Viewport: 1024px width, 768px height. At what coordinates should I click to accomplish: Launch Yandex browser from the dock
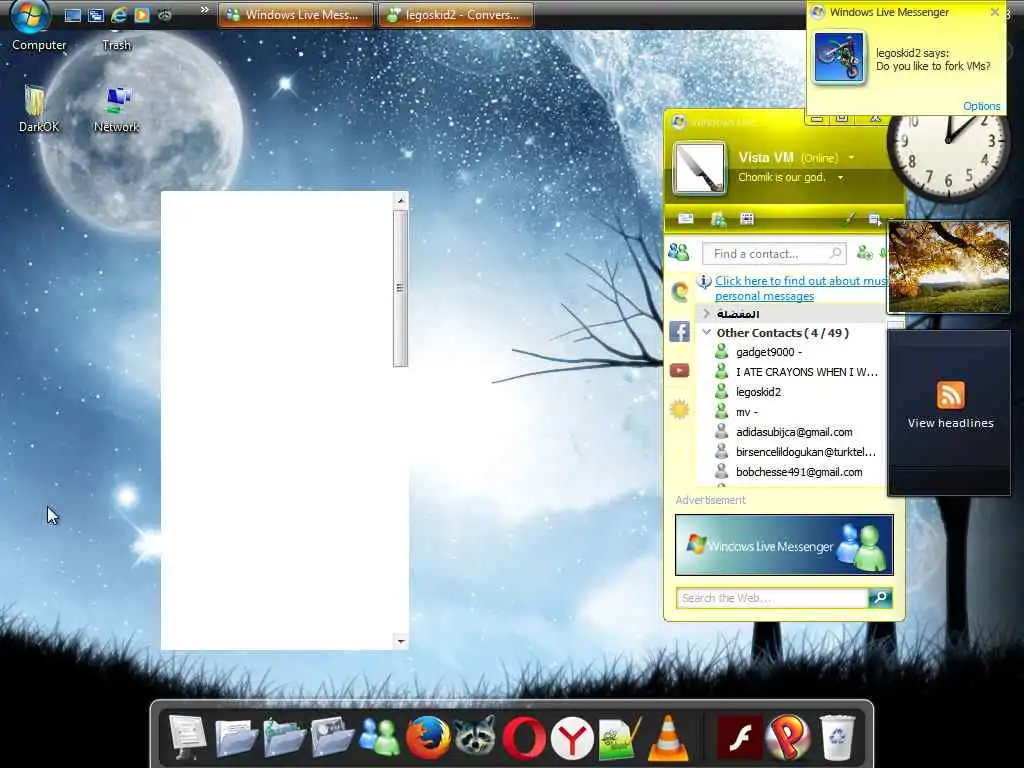[x=572, y=739]
